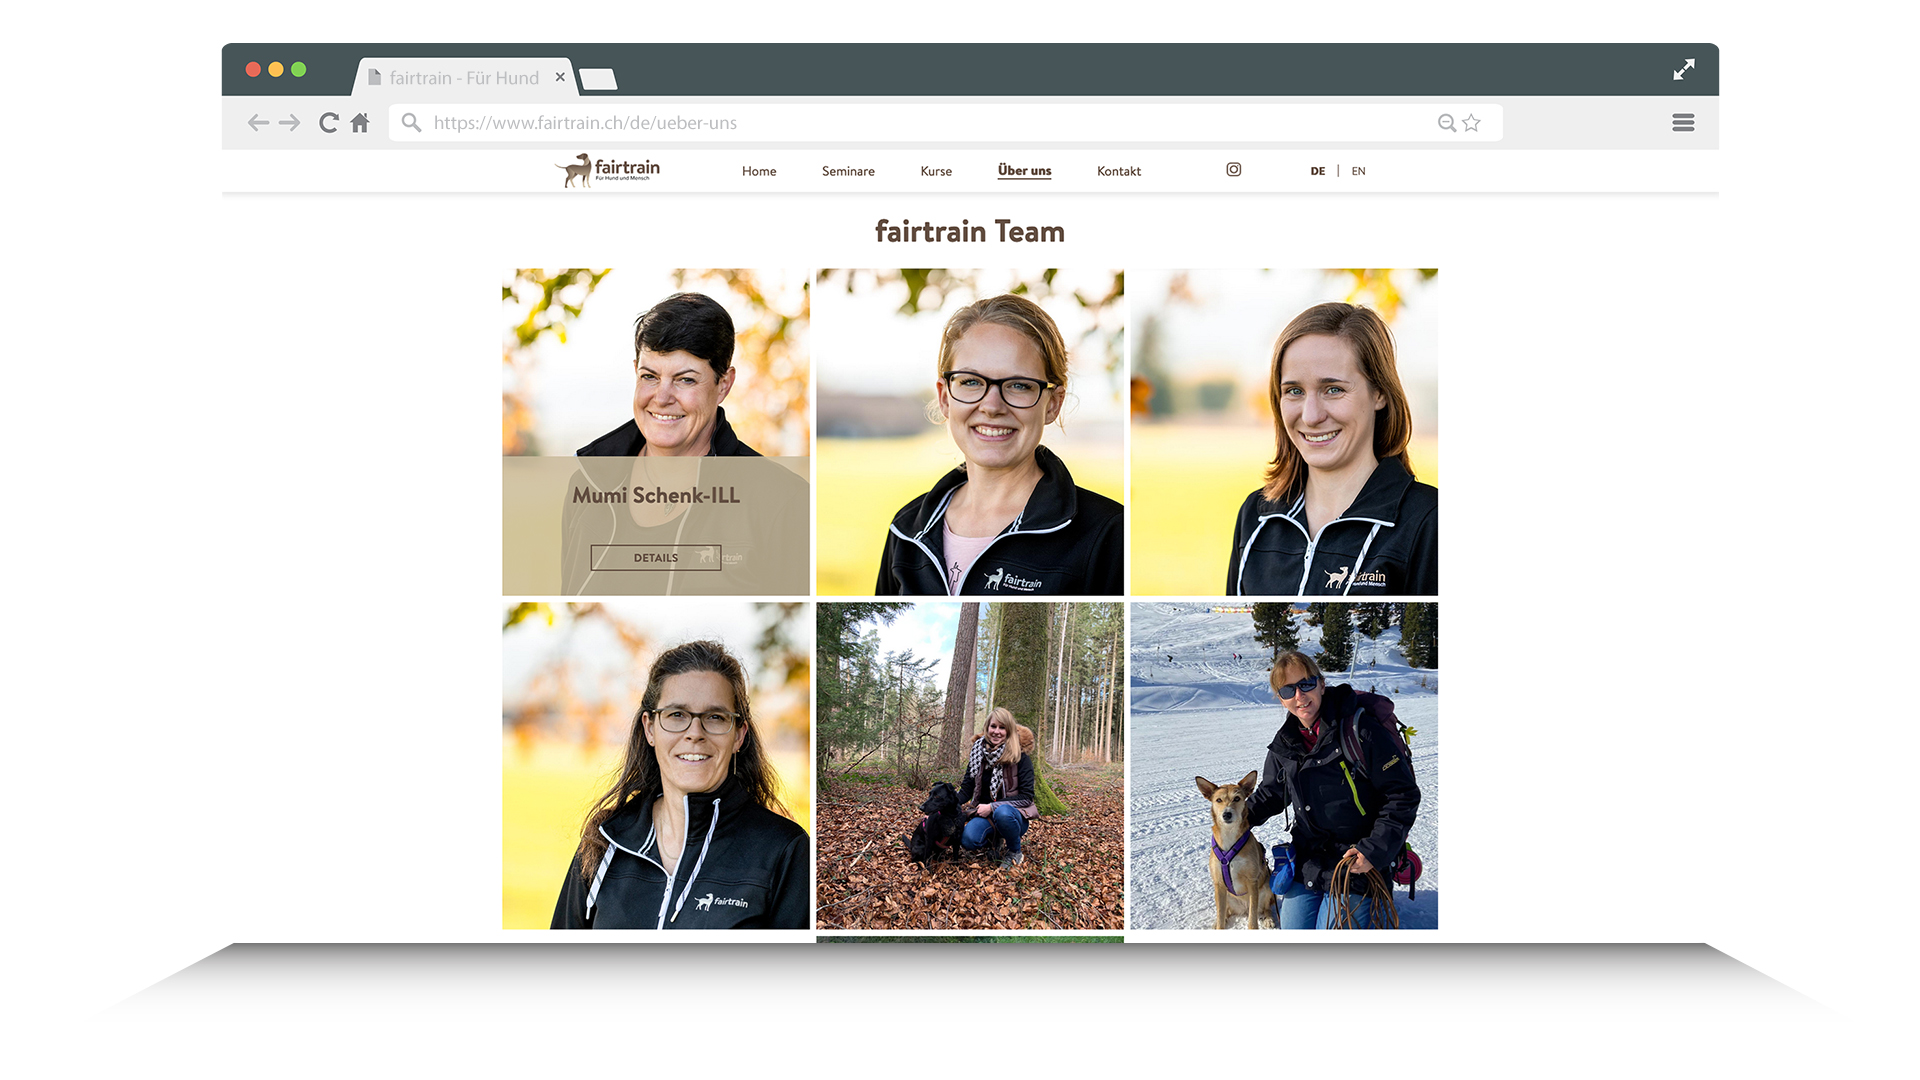Screen dimensions: 1920x1080
Task: Open the new tab button
Action: [598, 78]
